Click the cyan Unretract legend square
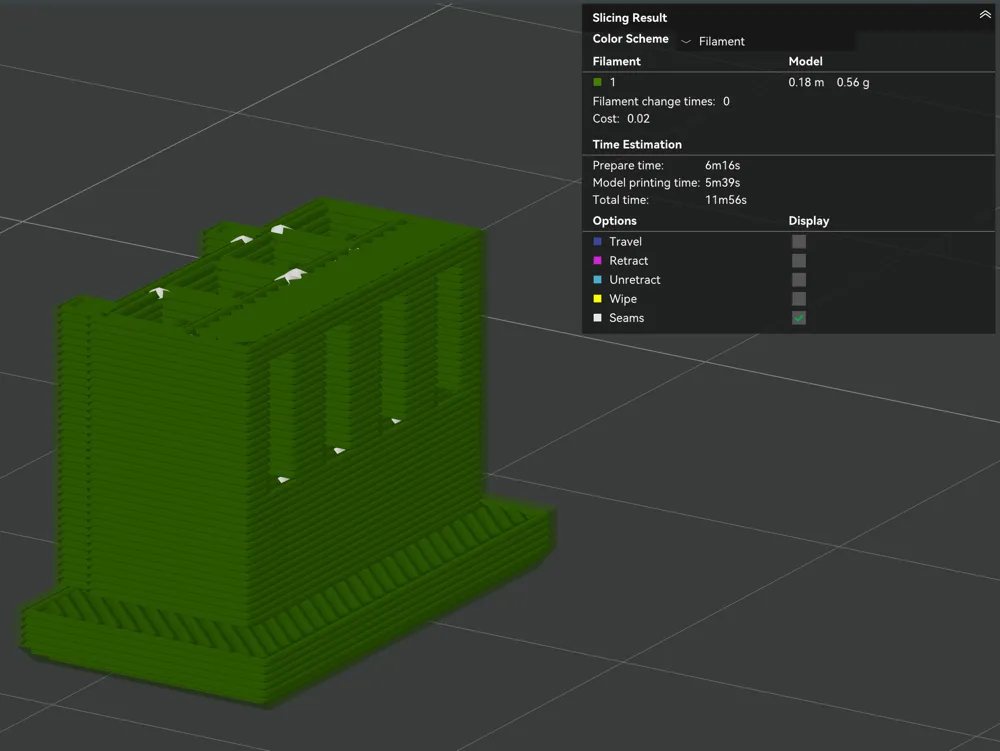The image size is (1000, 751). (598, 280)
